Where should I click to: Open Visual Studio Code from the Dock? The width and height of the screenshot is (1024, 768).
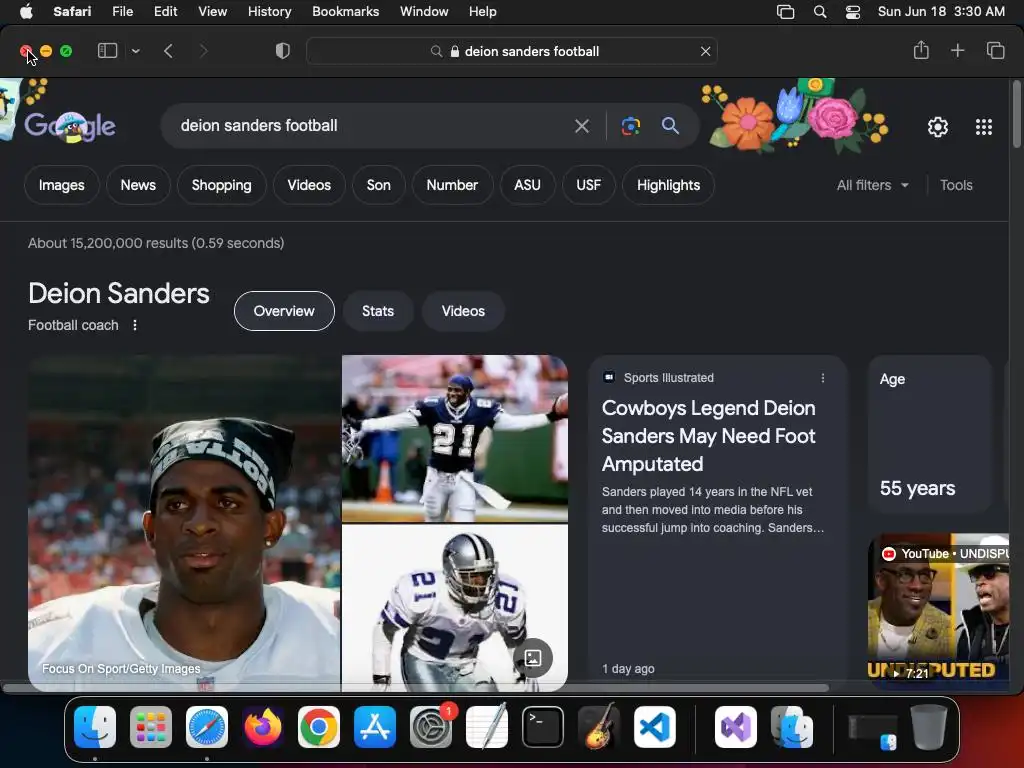(655, 727)
